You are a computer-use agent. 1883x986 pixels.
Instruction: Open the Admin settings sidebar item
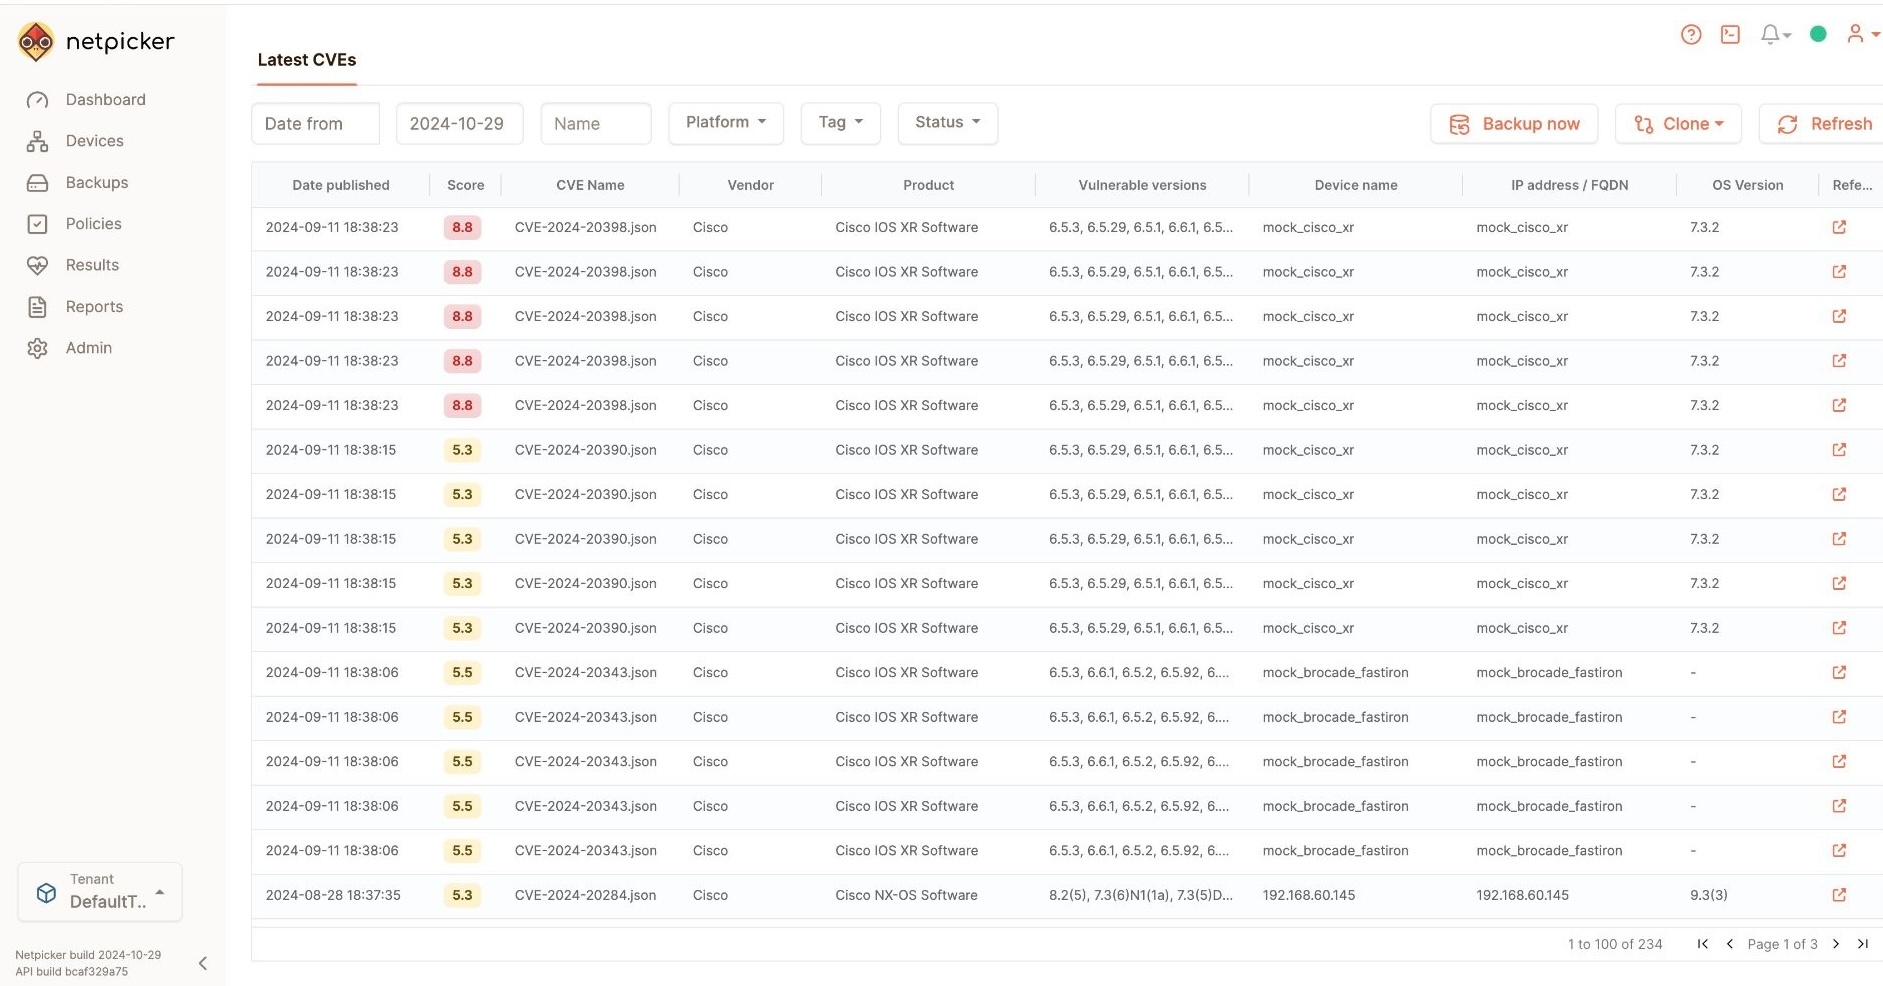coord(88,348)
